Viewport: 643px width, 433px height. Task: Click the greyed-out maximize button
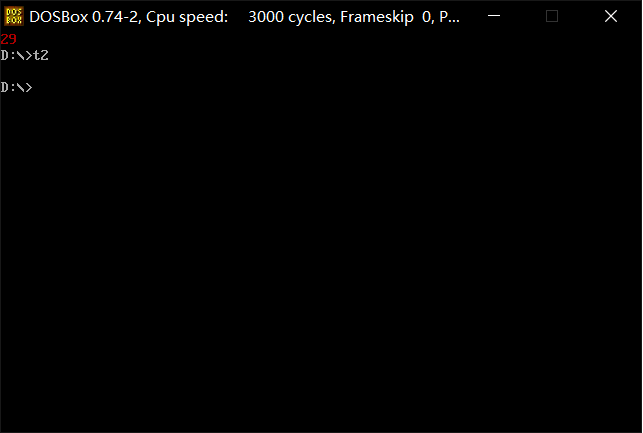[552, 16]
